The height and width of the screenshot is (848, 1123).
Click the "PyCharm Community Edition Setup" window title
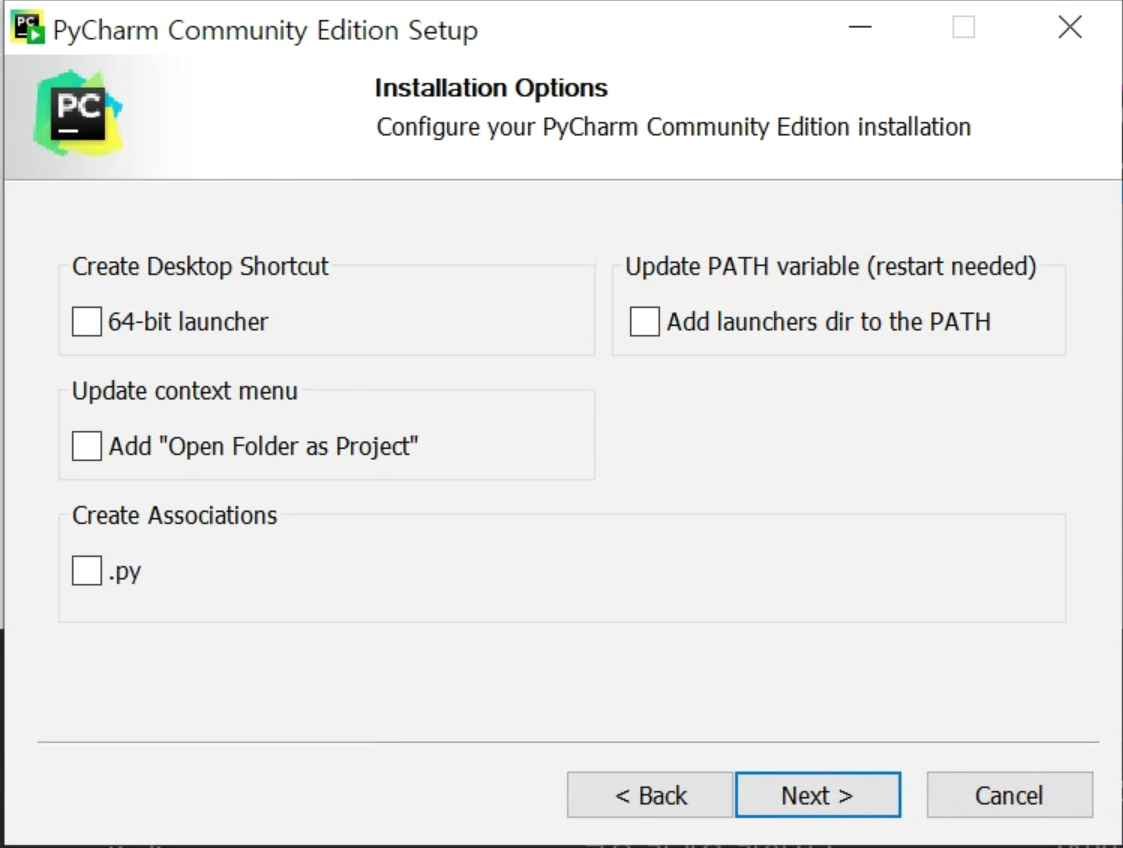click(x=265, y=30)
